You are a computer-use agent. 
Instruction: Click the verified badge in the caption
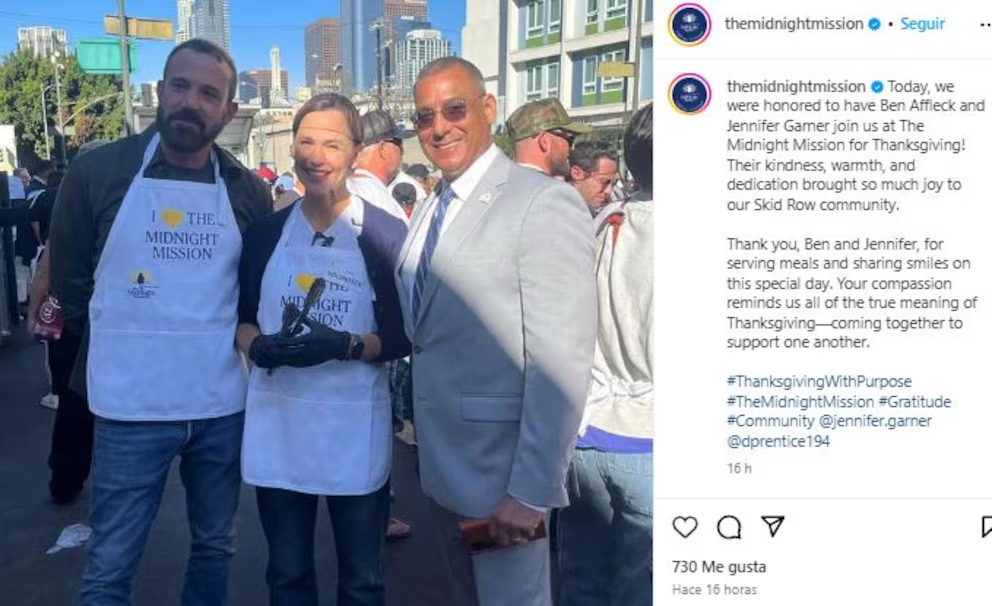pos(877,86)
